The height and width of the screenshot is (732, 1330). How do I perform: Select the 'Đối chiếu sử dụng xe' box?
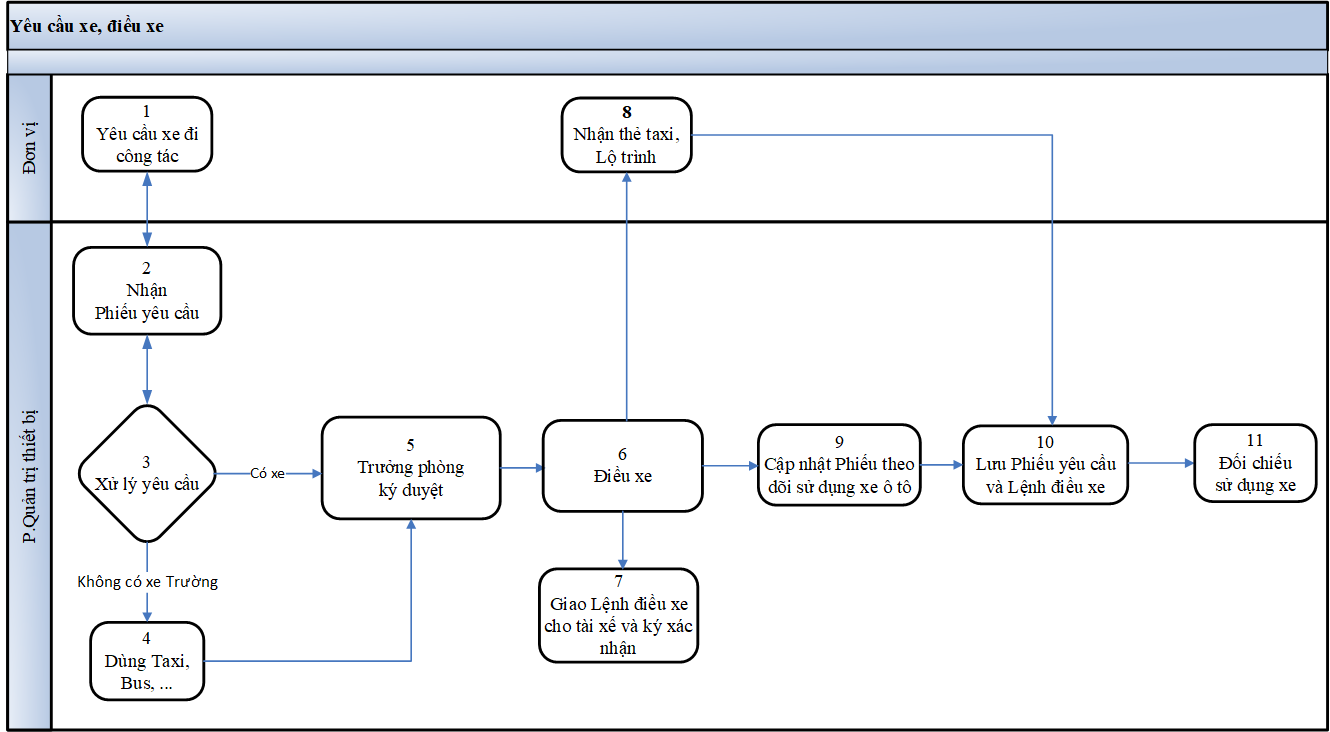coord(1255,463)
